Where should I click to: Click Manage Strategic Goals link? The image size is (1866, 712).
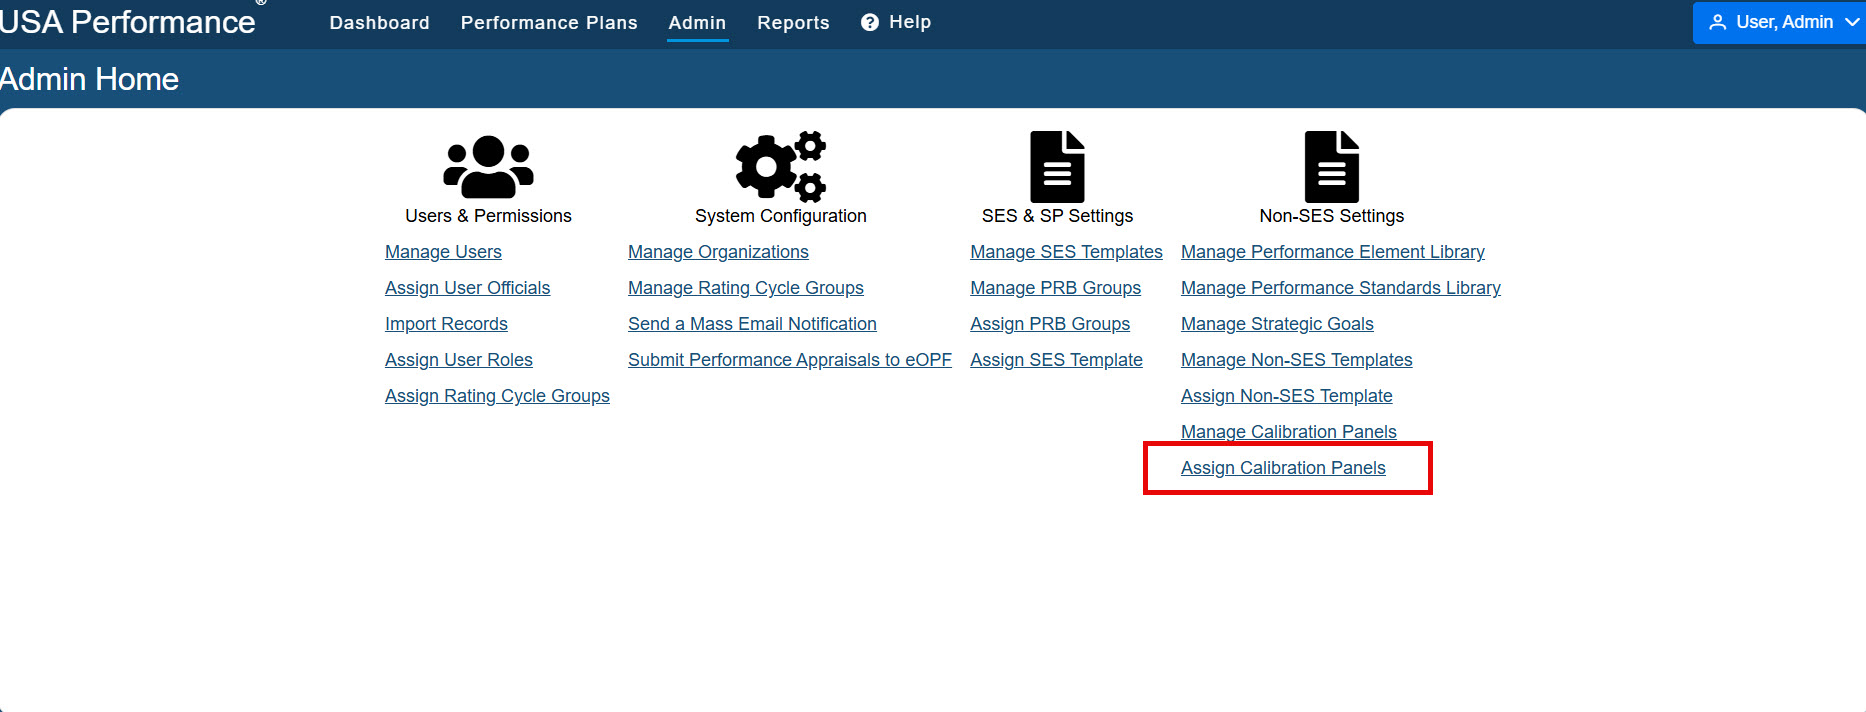[1277, 324]
